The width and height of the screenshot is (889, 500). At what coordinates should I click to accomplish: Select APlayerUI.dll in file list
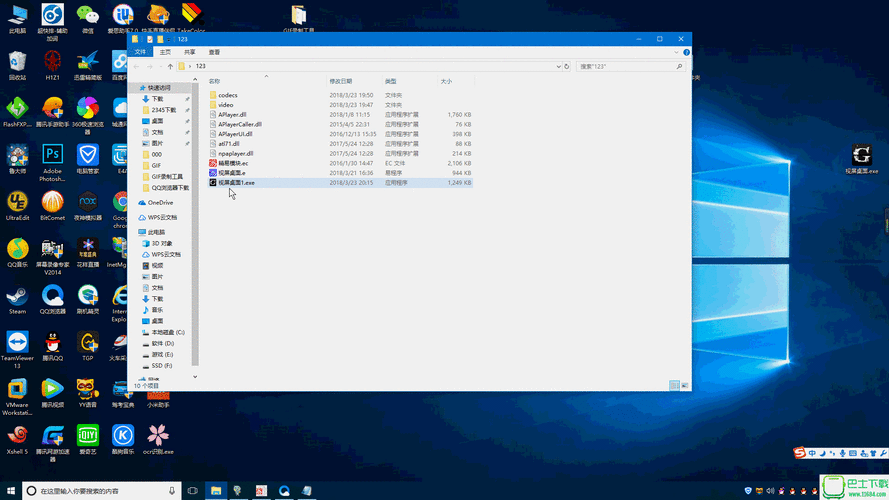point(235,134)
